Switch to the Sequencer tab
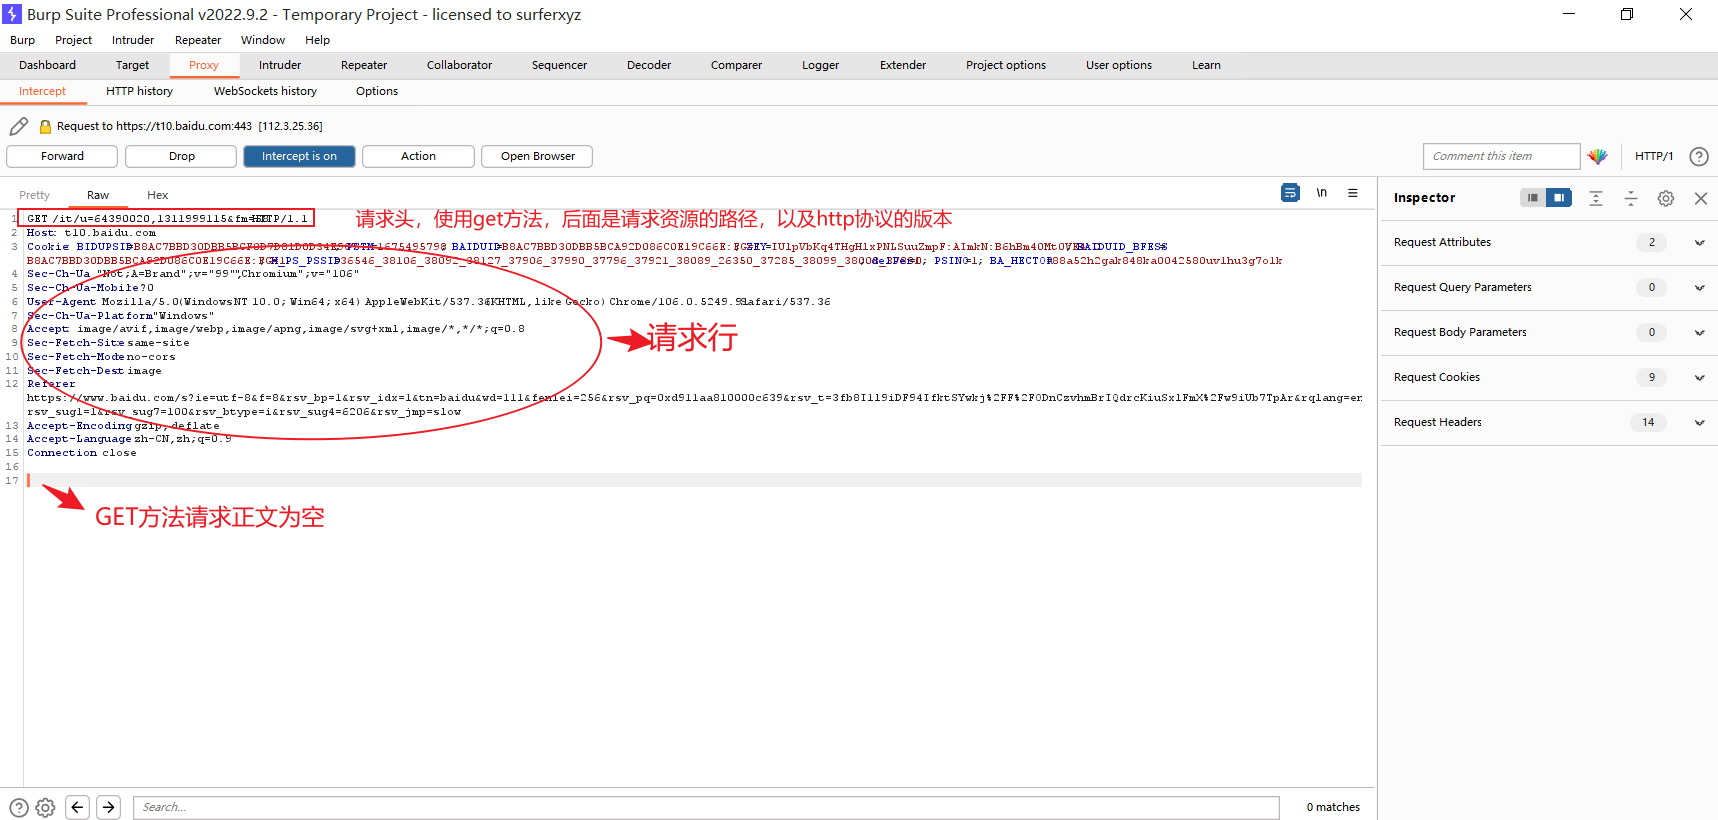Screen dimensions: 1718x820 click(x=559, y=65)
